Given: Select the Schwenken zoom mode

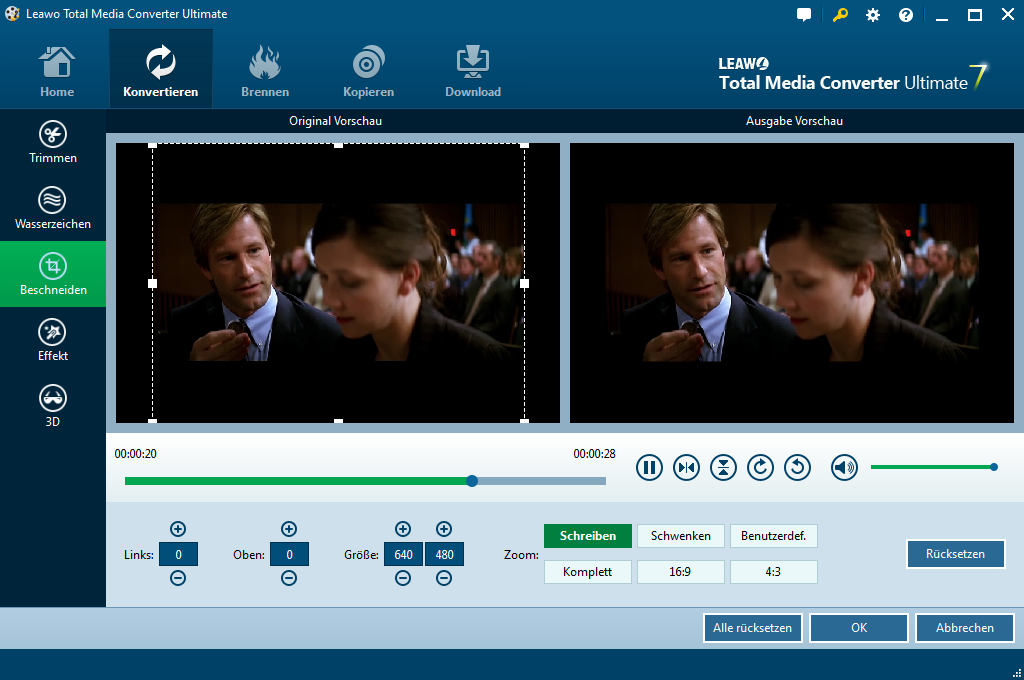Looking at the screenshot, I should (680, 536).
